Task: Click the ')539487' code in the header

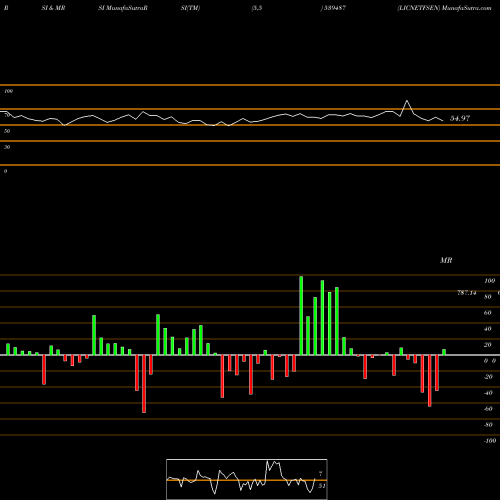Action: coord(333,8)
